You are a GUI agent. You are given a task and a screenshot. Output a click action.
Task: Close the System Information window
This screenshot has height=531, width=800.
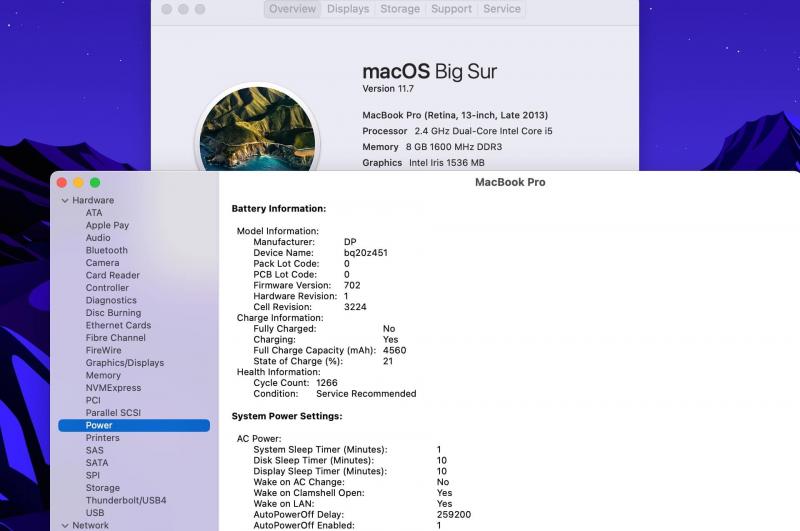62,183
